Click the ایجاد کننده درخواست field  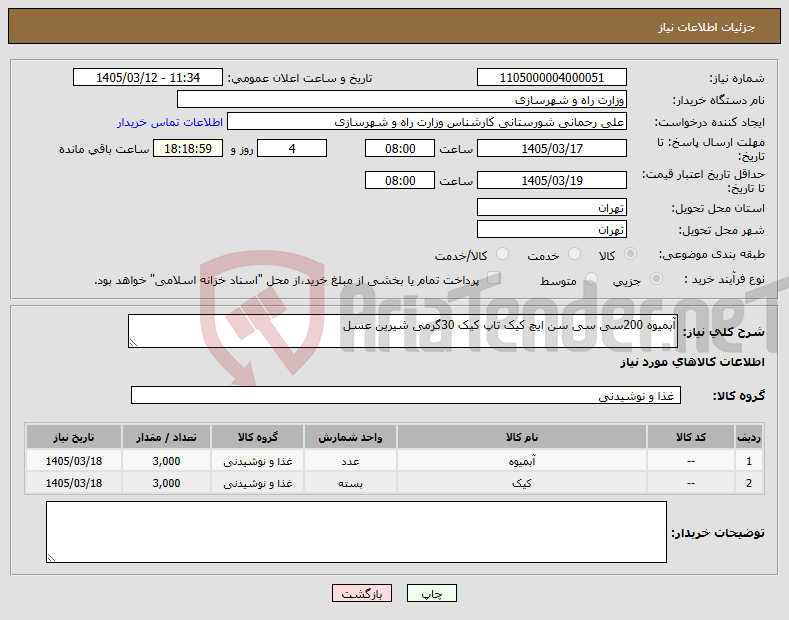click(427, 122)
